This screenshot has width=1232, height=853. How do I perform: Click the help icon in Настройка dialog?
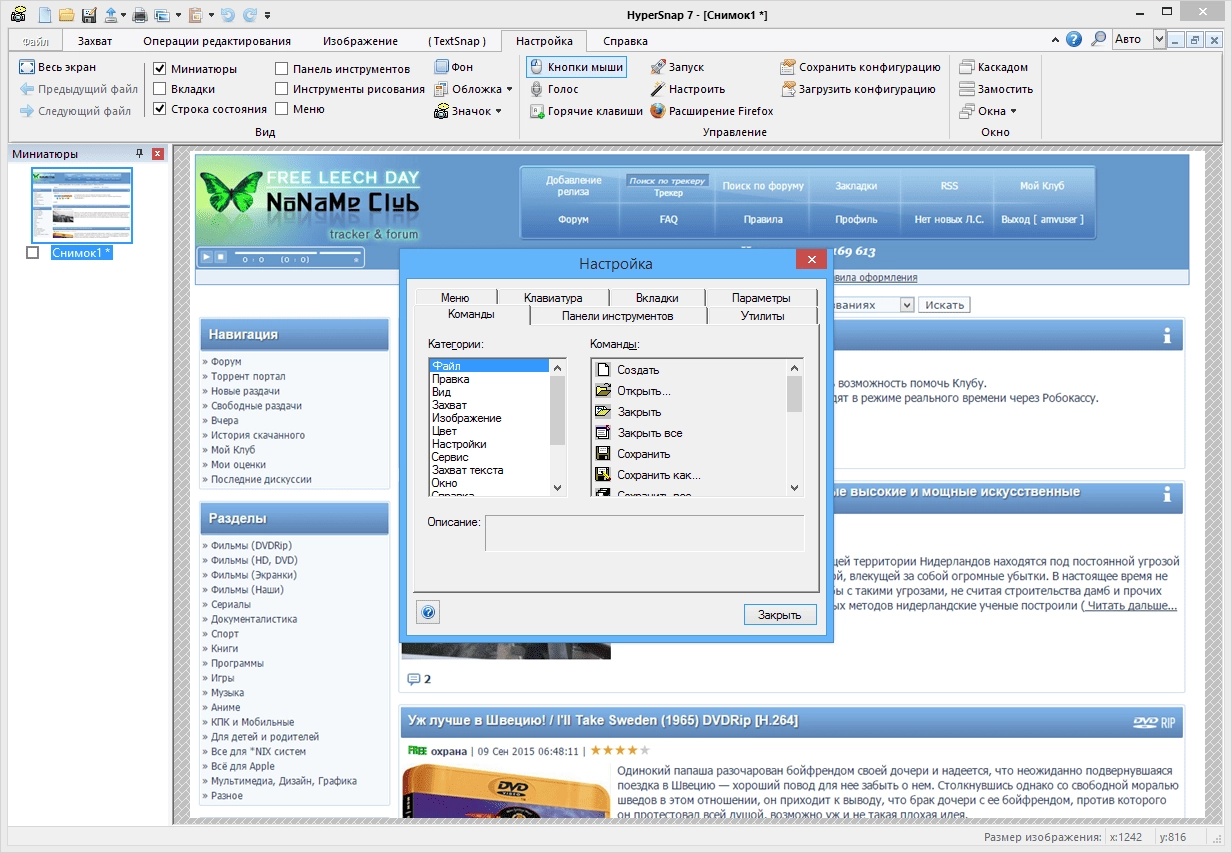(429, 613)
